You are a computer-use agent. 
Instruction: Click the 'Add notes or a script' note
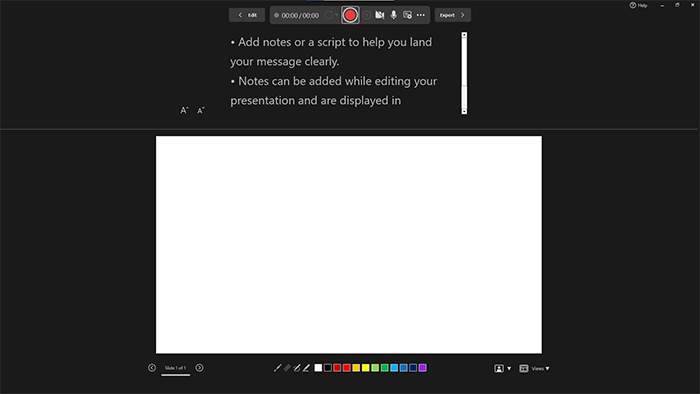pos(331,52)
